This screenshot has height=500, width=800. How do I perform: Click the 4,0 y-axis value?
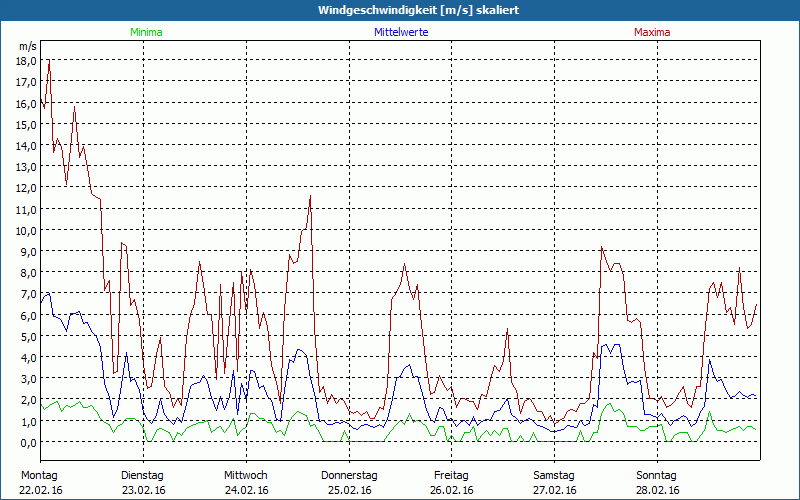pyautogui.click(x=29, y=358)
